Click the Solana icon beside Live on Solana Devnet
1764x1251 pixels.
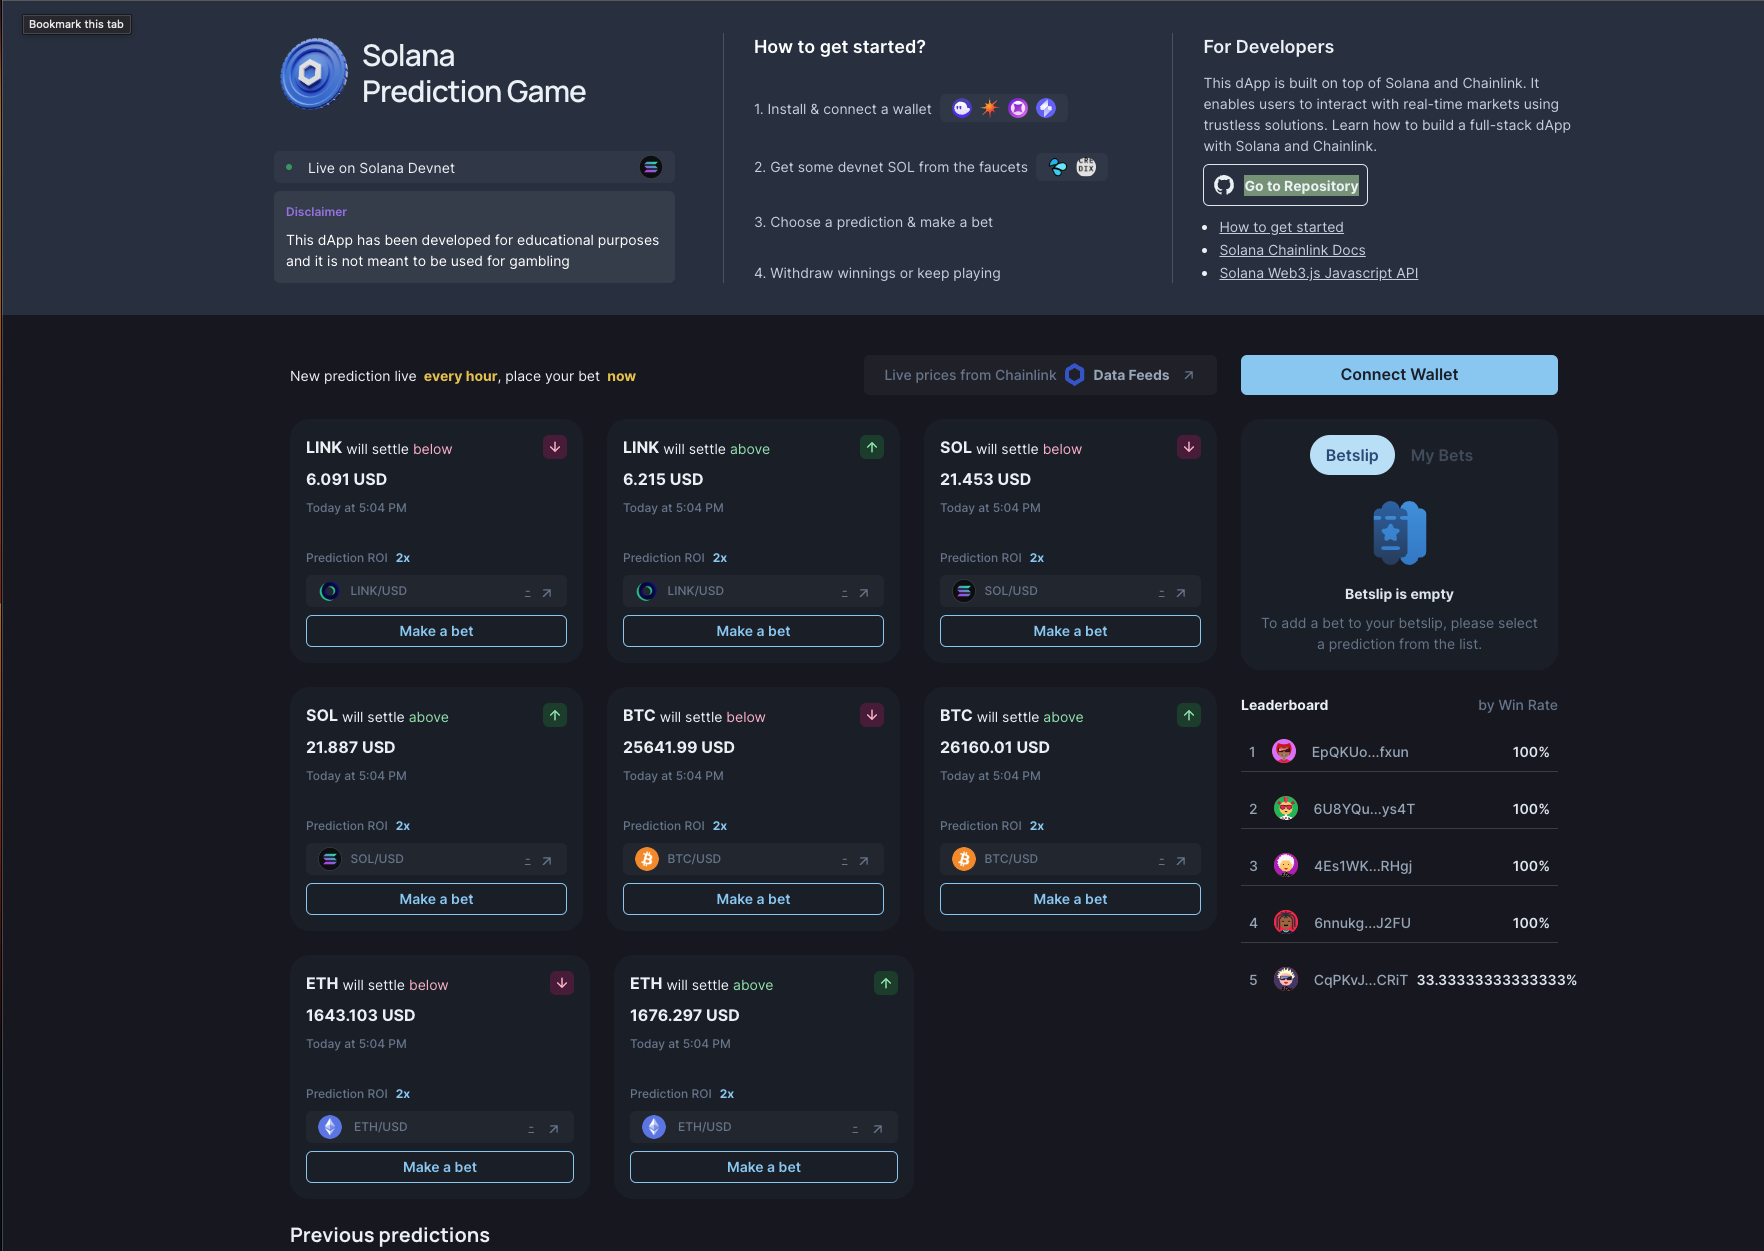(651, 167)
